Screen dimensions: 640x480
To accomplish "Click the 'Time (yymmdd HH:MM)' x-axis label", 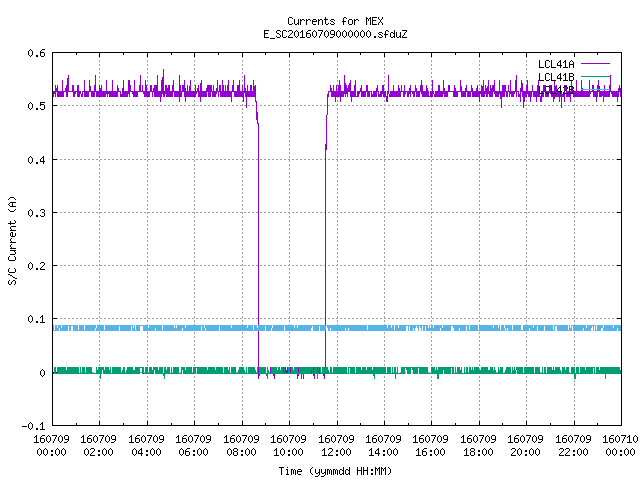I will 335,471.
